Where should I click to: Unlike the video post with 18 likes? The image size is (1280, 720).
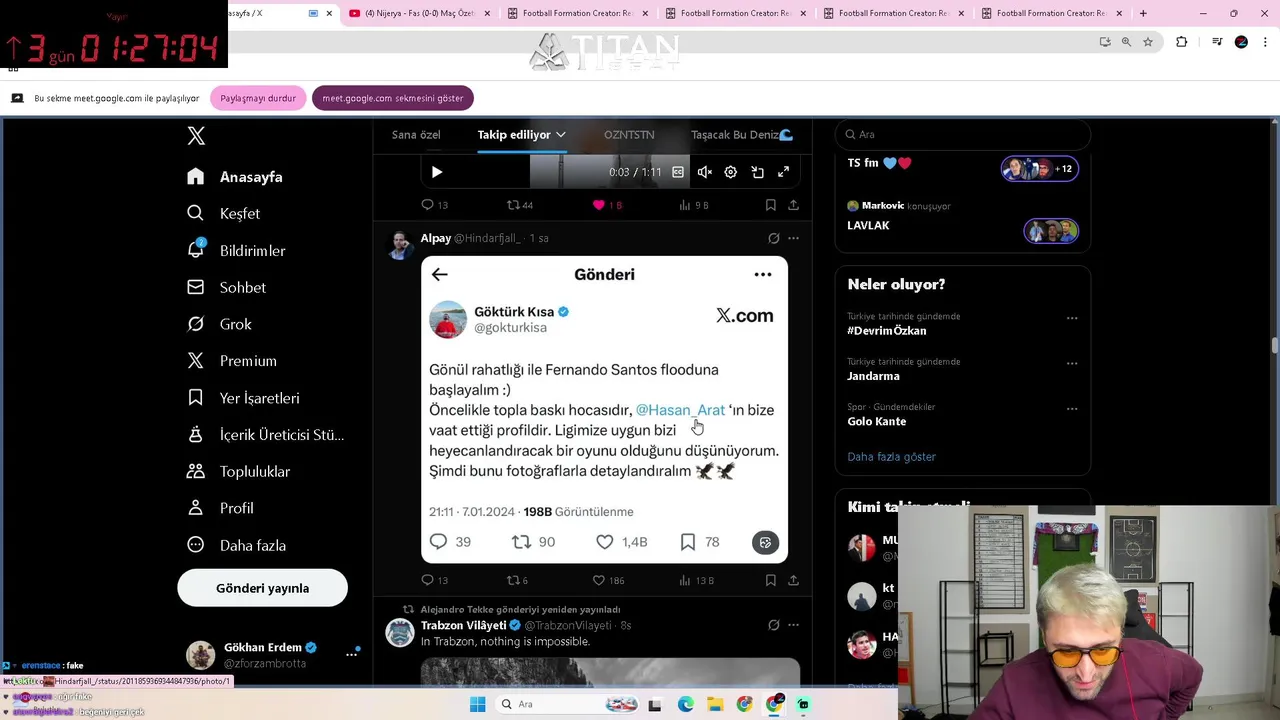pyautogui.click(x=606, y=205)
